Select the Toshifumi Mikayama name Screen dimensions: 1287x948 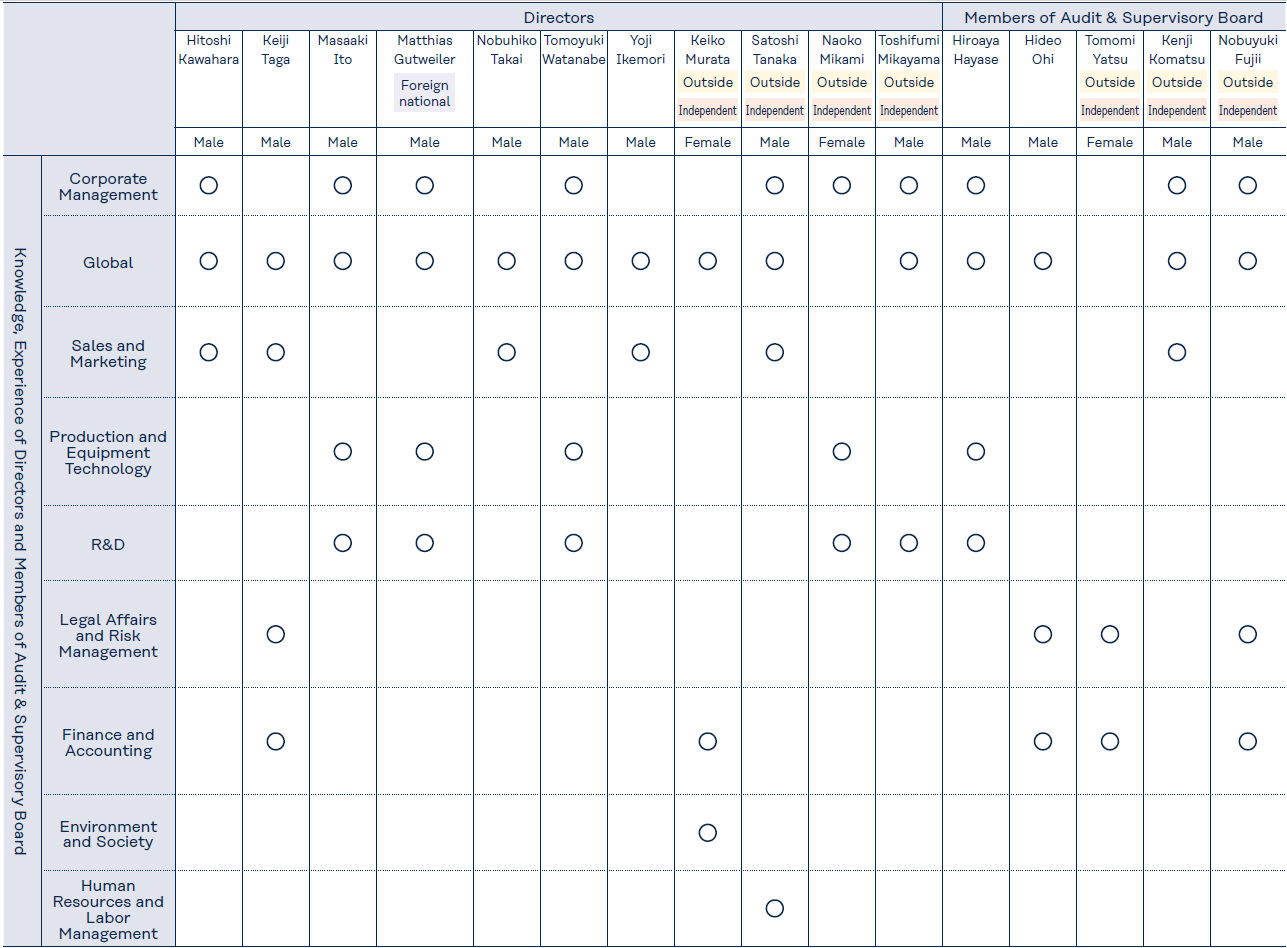[x=909, y=50]
